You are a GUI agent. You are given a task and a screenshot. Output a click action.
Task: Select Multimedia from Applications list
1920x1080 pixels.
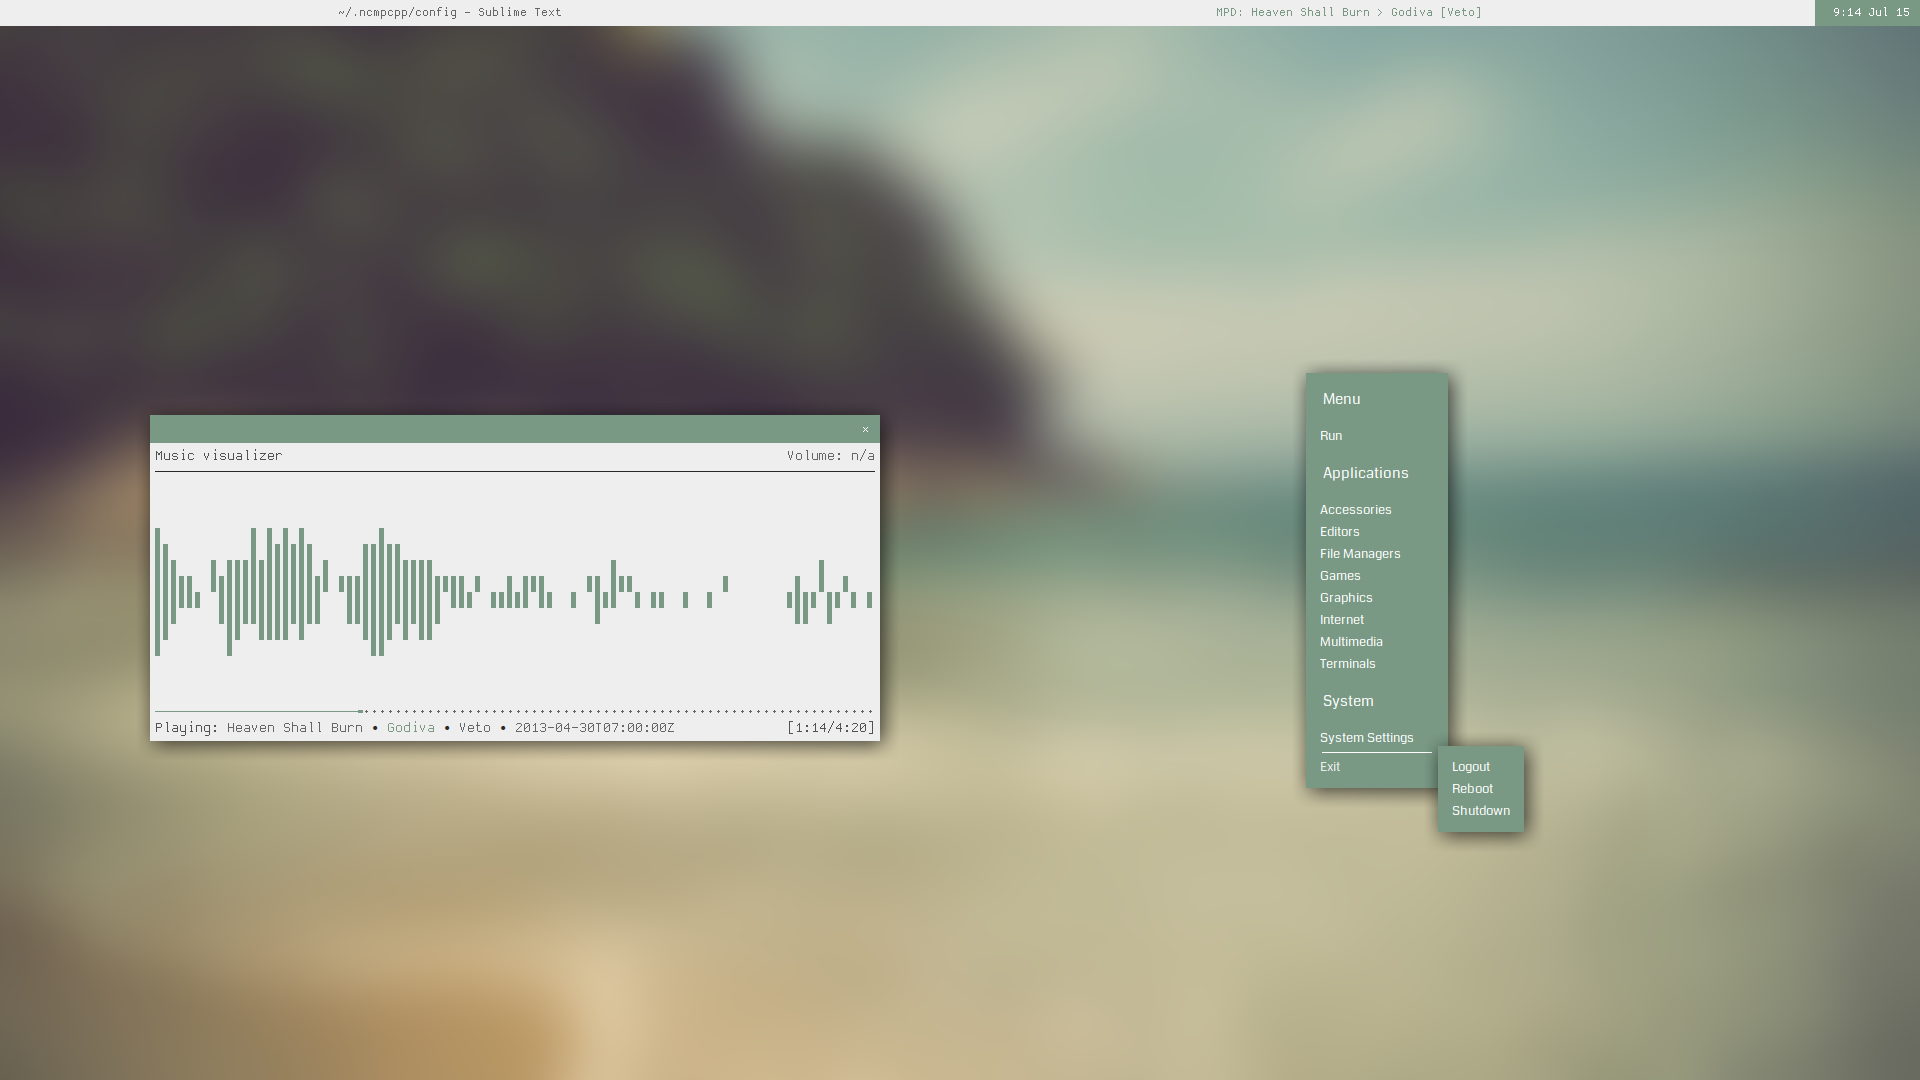(1352, 641)
